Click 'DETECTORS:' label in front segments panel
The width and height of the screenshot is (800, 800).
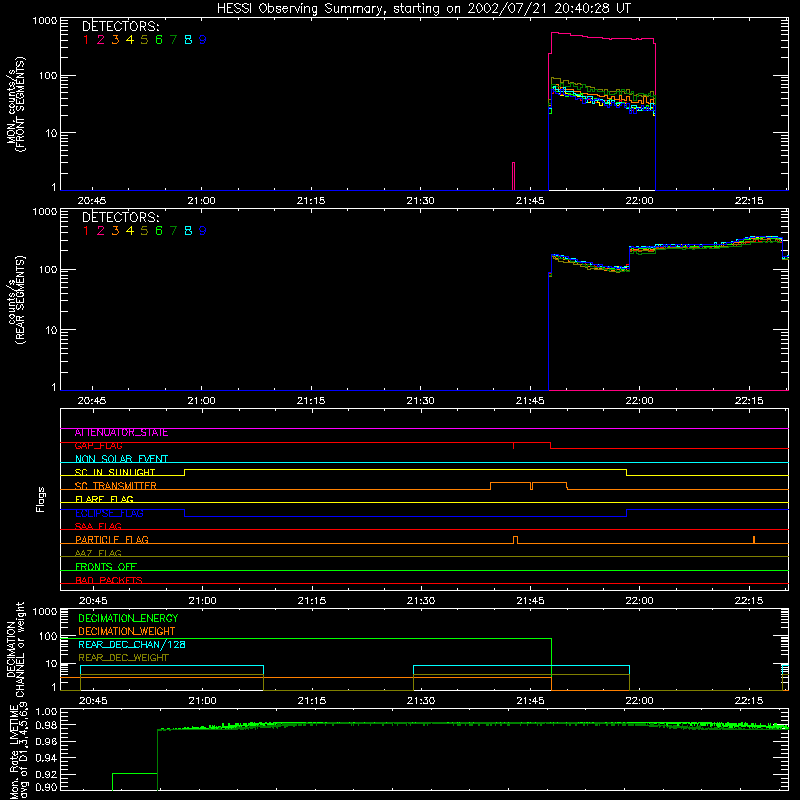point(121,27)
